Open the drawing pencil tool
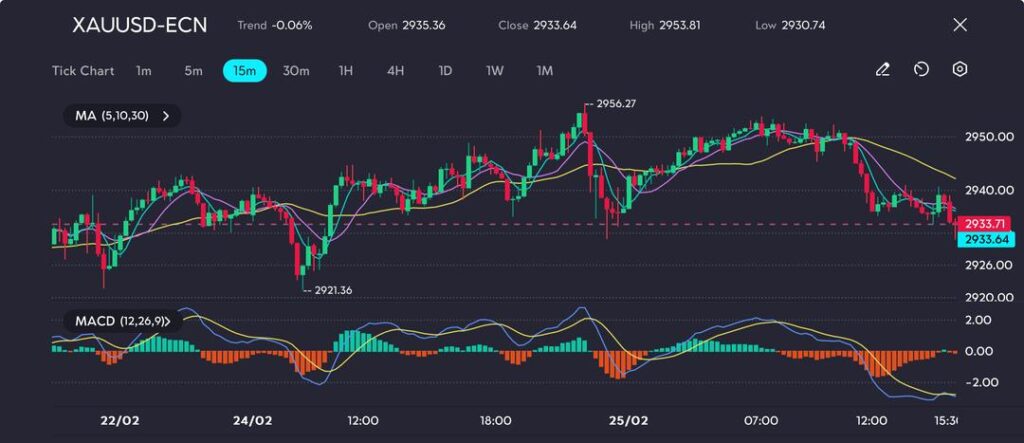 pyautogui.click(x=882, y=70)
